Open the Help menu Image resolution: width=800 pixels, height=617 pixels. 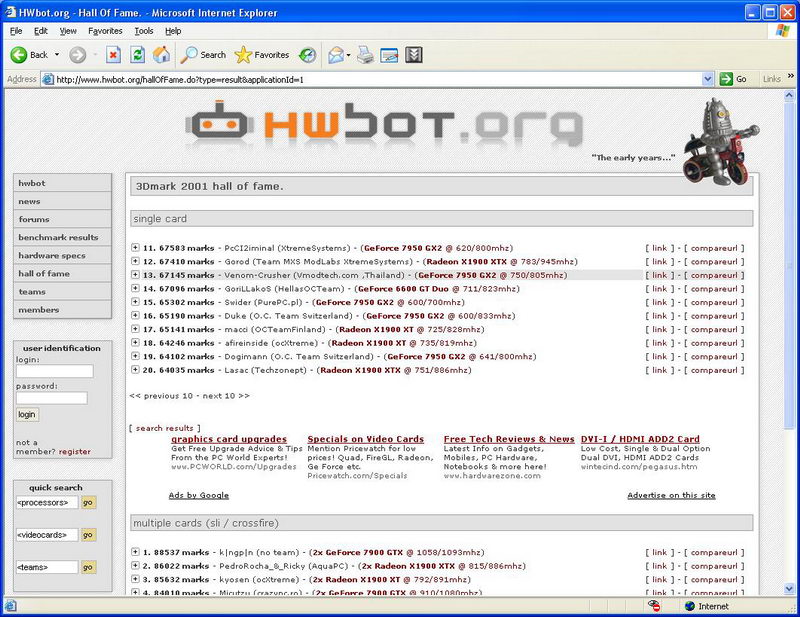pos(173,31)
